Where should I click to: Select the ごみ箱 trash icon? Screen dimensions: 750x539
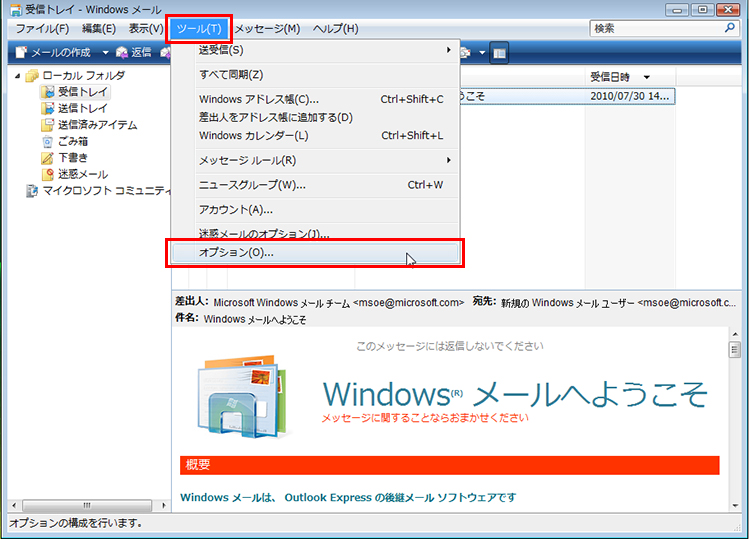coord(48,142)
